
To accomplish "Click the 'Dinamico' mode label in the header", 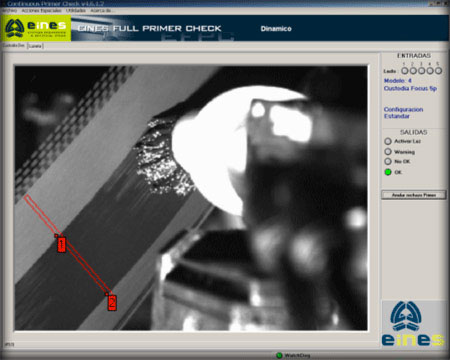I will click(x=276, y=29).
